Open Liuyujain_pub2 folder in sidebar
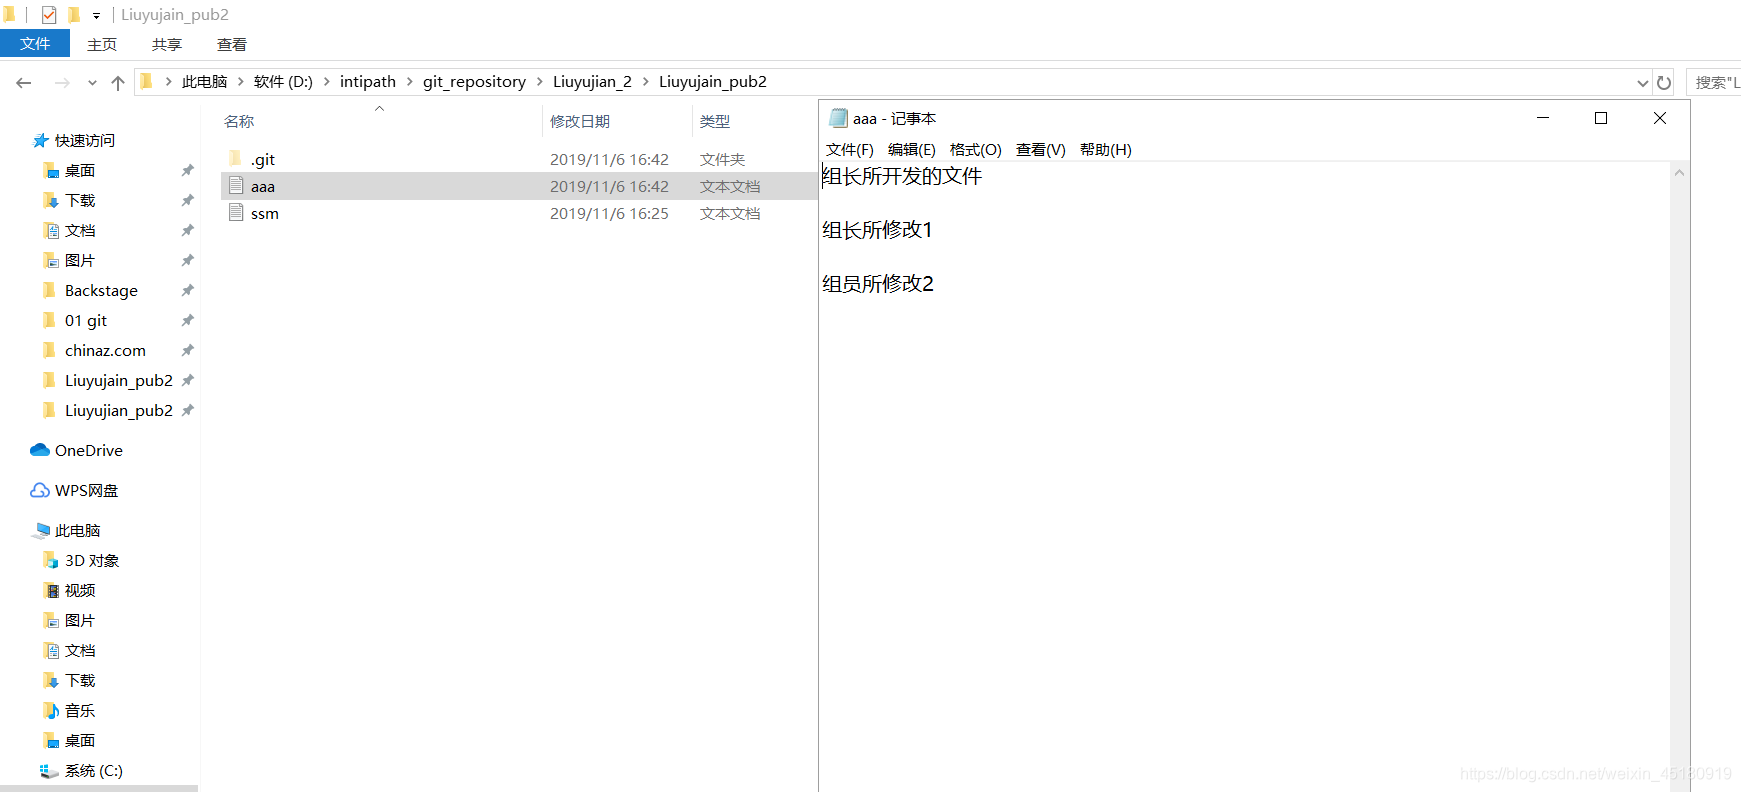Viewport: 1741px width, 792px height. pyautogui.click(x=118, y=381)
